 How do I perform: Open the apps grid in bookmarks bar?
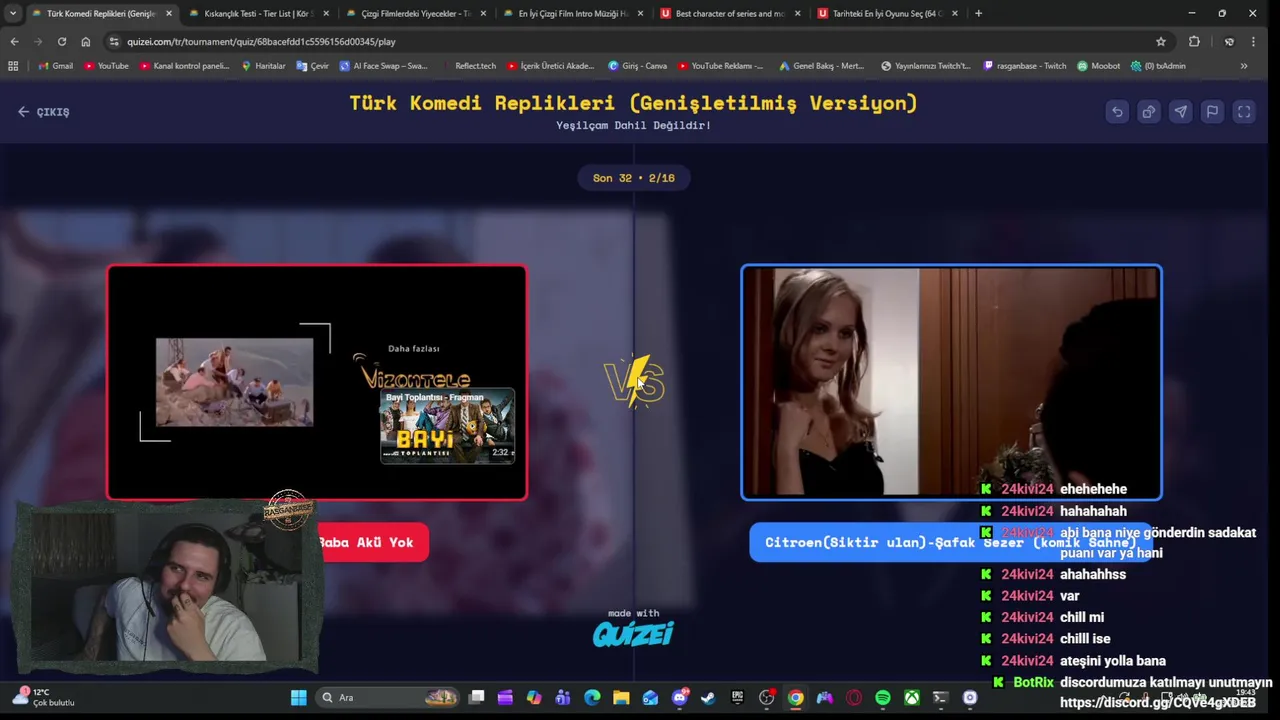click(x=13, y=66)
